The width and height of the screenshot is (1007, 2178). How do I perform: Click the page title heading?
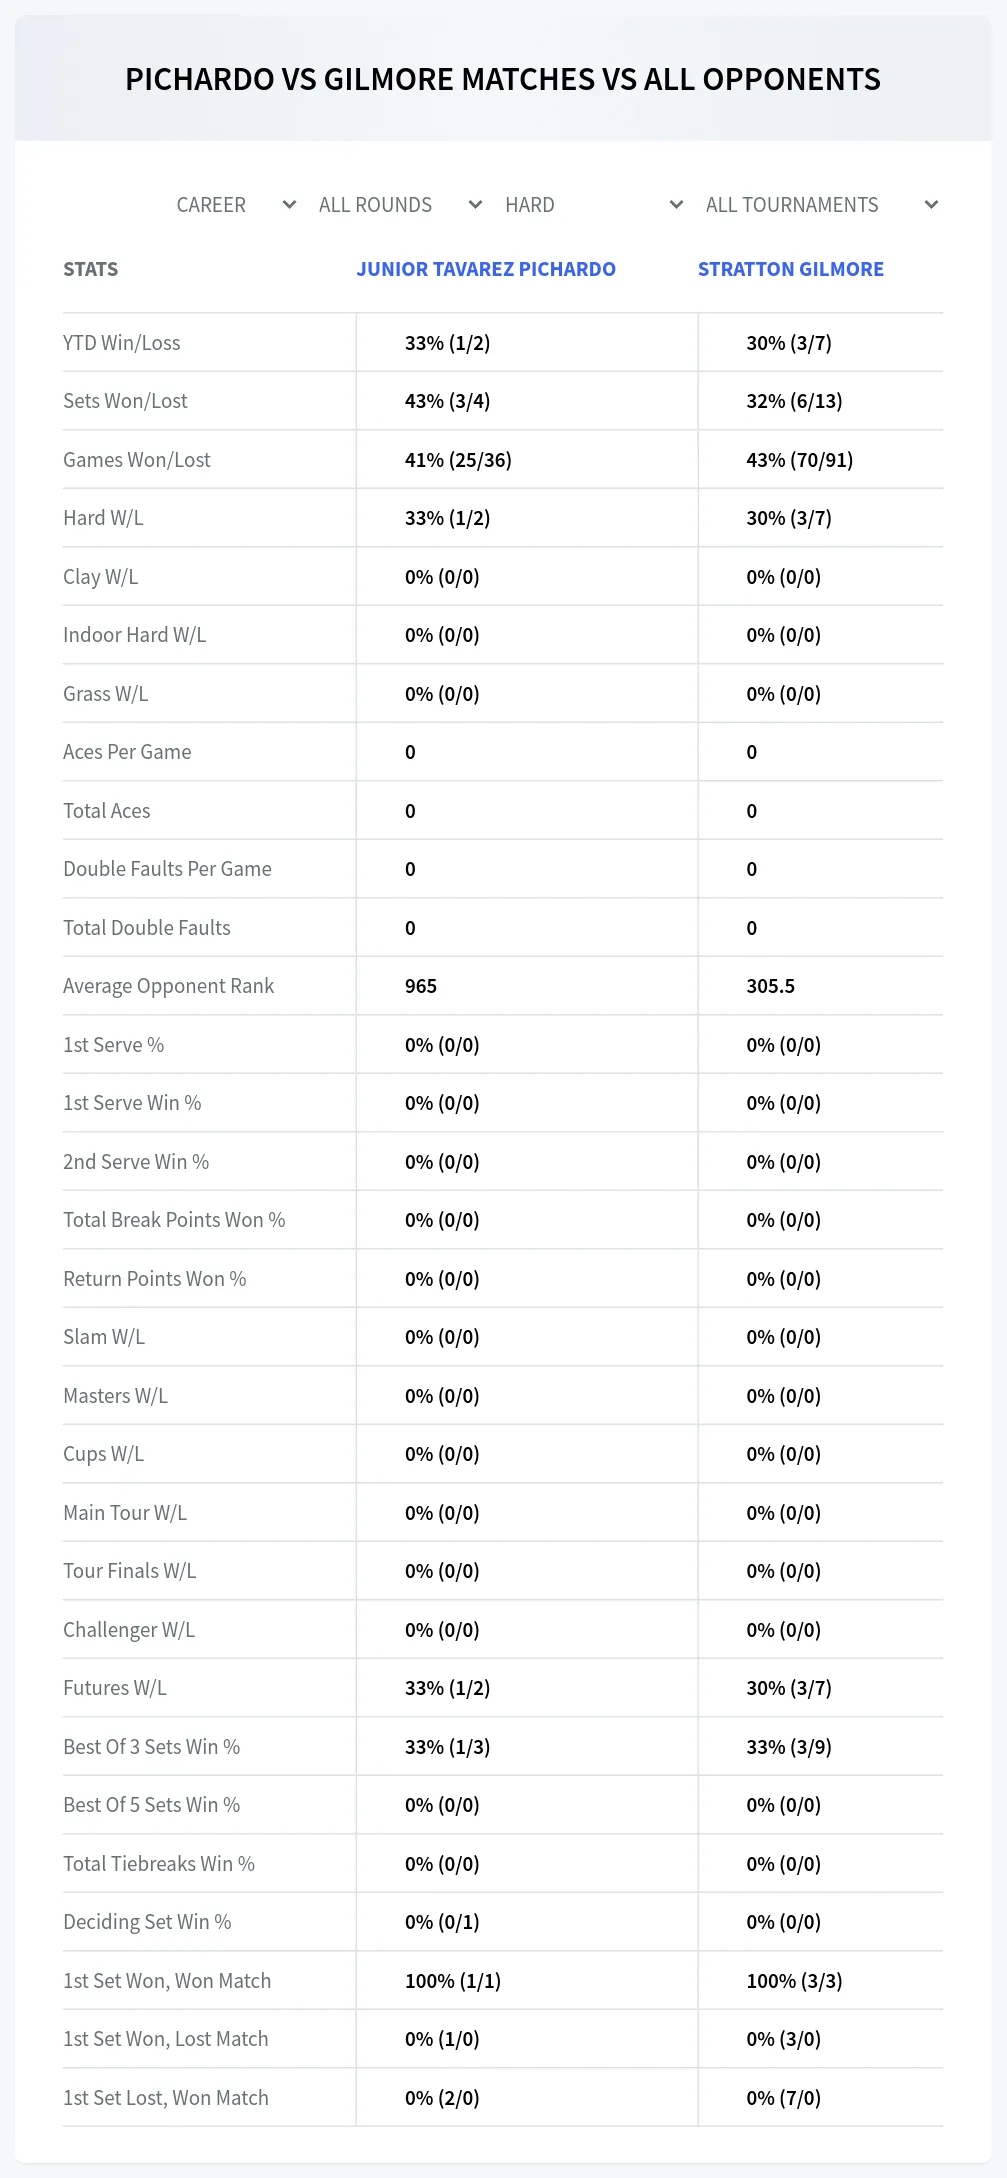(503, 80)
